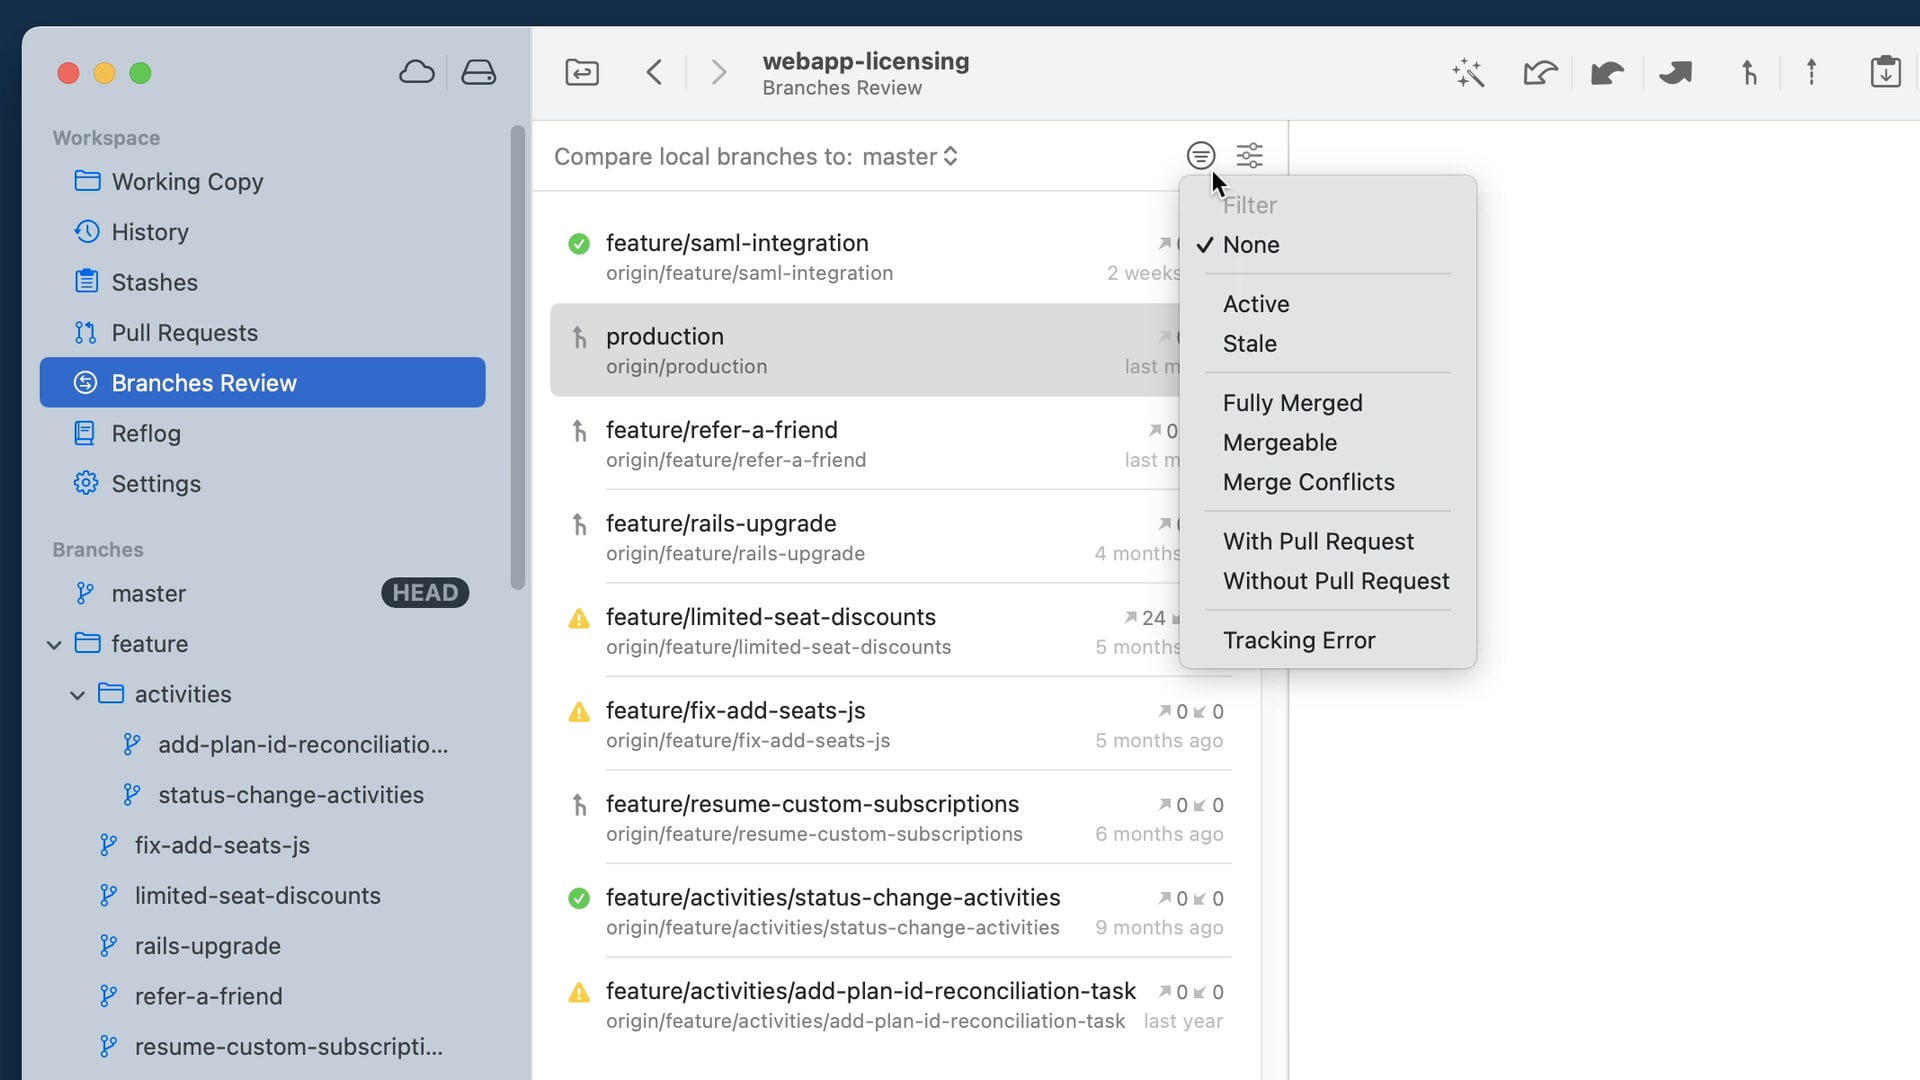The image size is (1920, 1080).
Task: Choose the Fully Merged filter
Action: [1292, 403]
